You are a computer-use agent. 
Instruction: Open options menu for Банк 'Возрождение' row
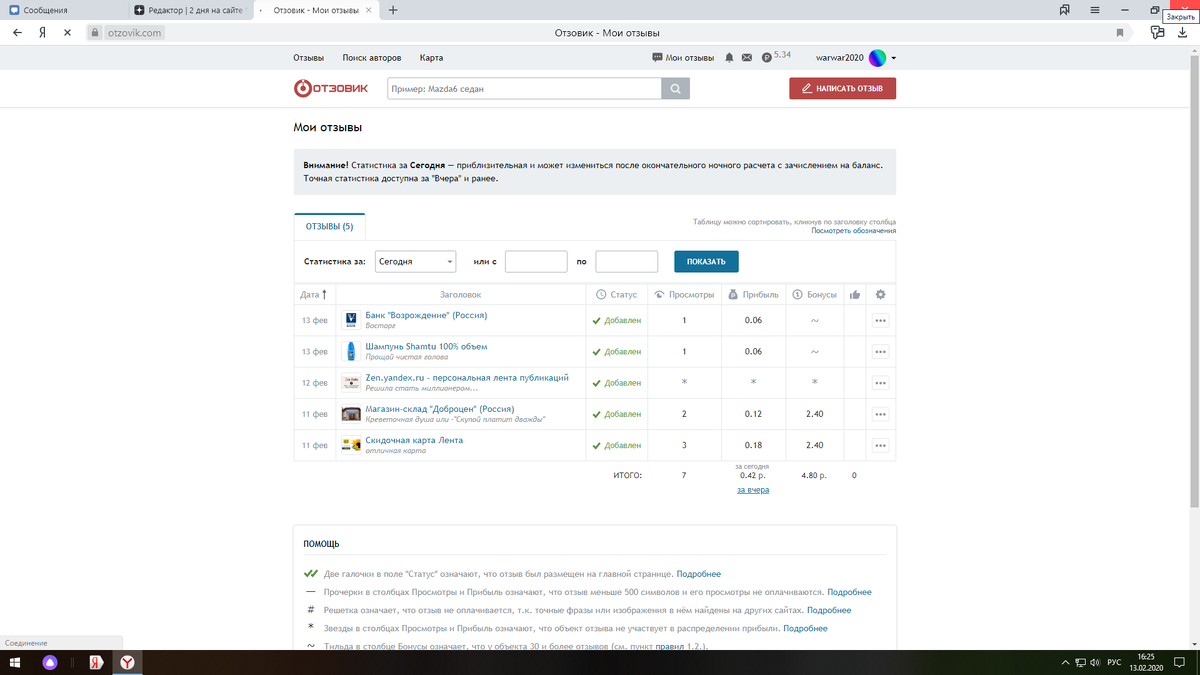point(880,320)
